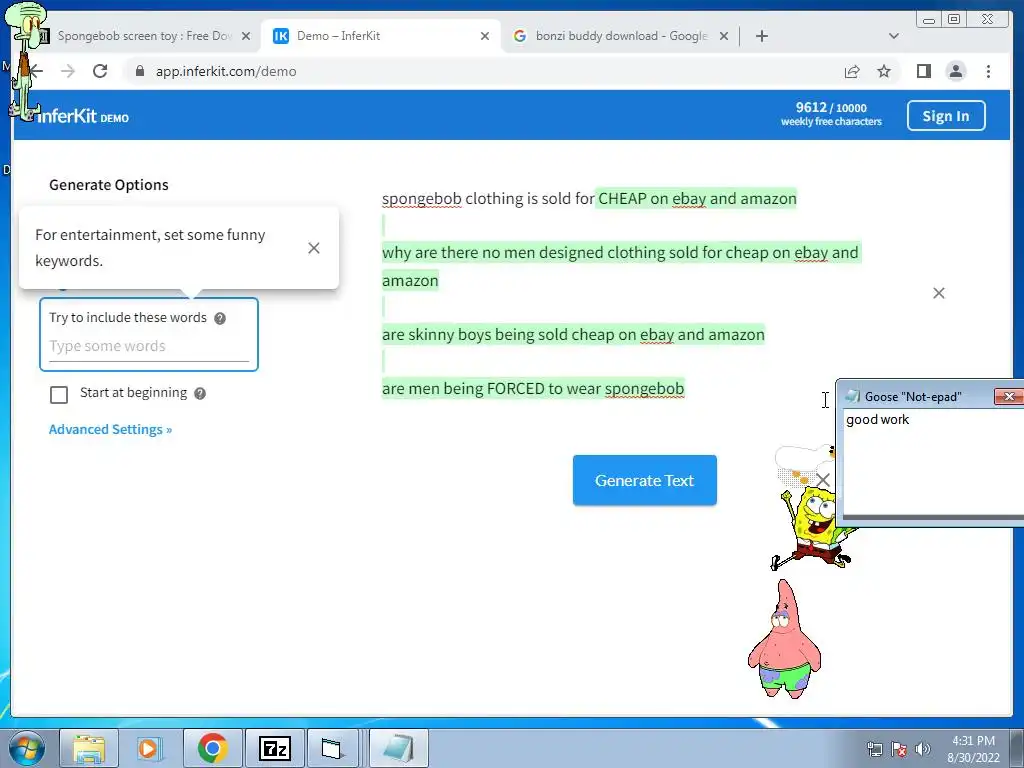Close the bonzi buddy download tab

[724, 36]
